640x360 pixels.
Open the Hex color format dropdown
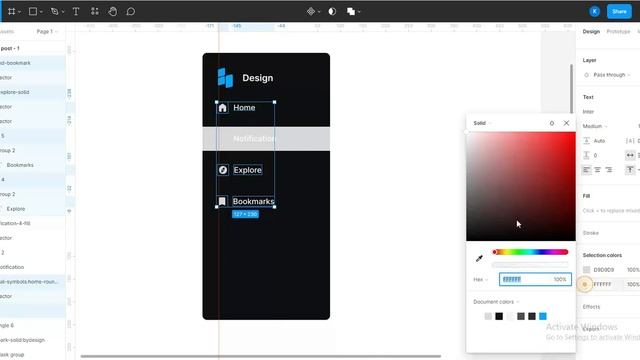tap(481, 280)
